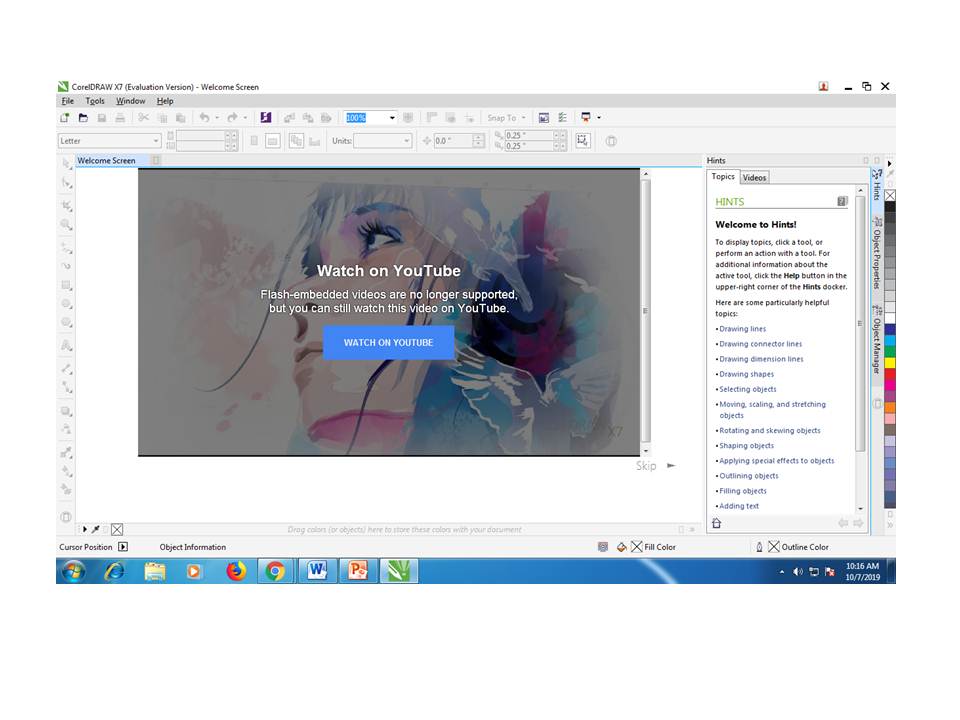Viewport: 960px width, 720px height.
Task: Click the WATCH ON YOUTUBE button
Action: [389, 342]
